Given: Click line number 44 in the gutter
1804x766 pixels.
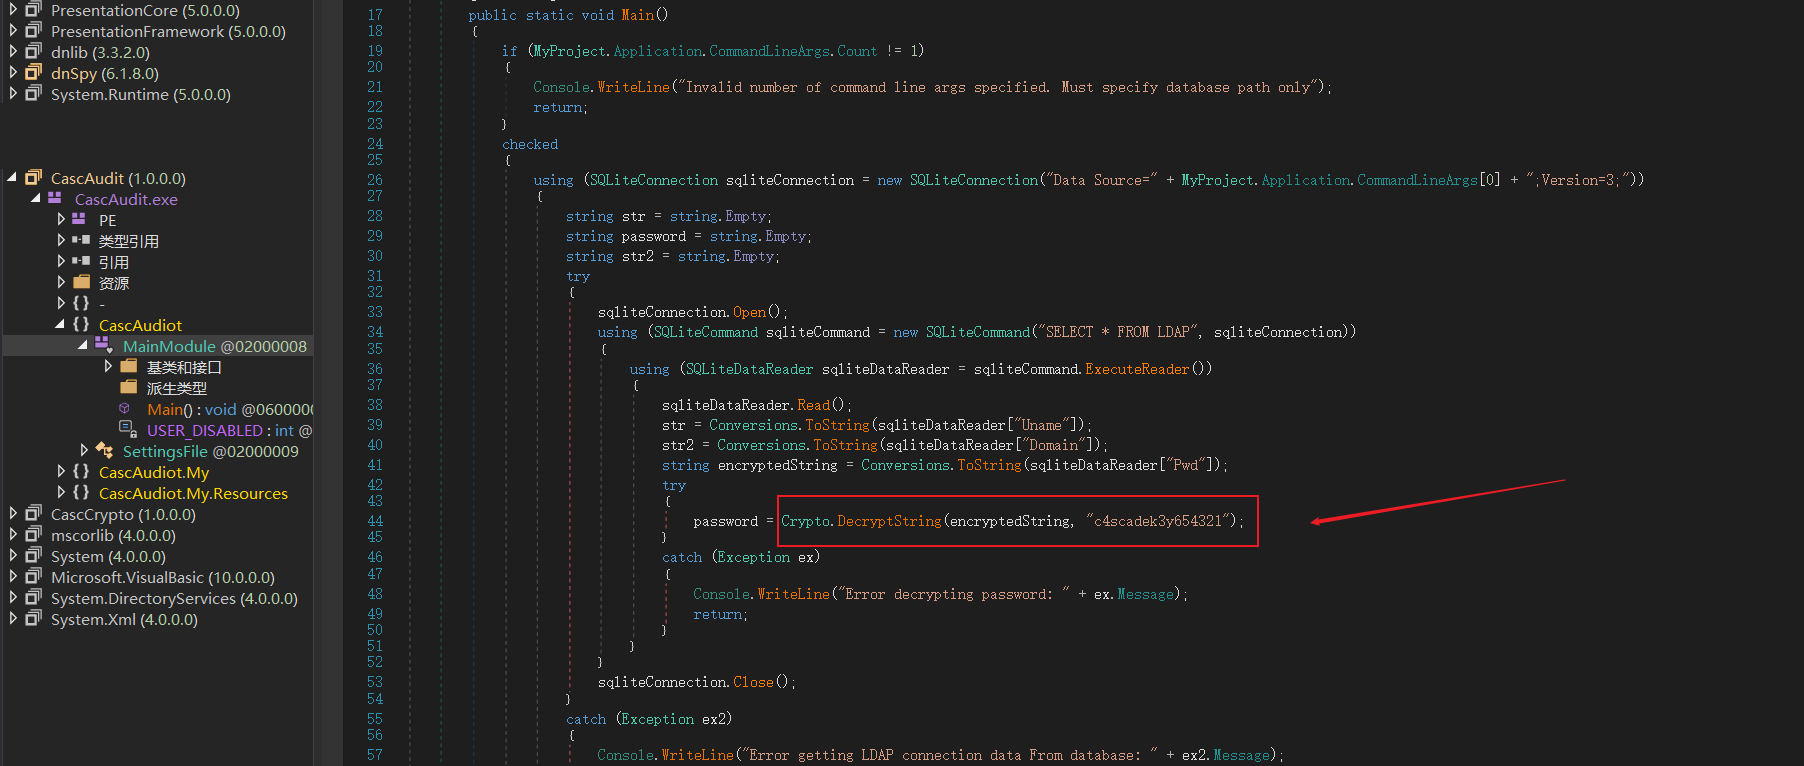Looking at the screenshot, I should pyautogui.click(x=375, y=521).
